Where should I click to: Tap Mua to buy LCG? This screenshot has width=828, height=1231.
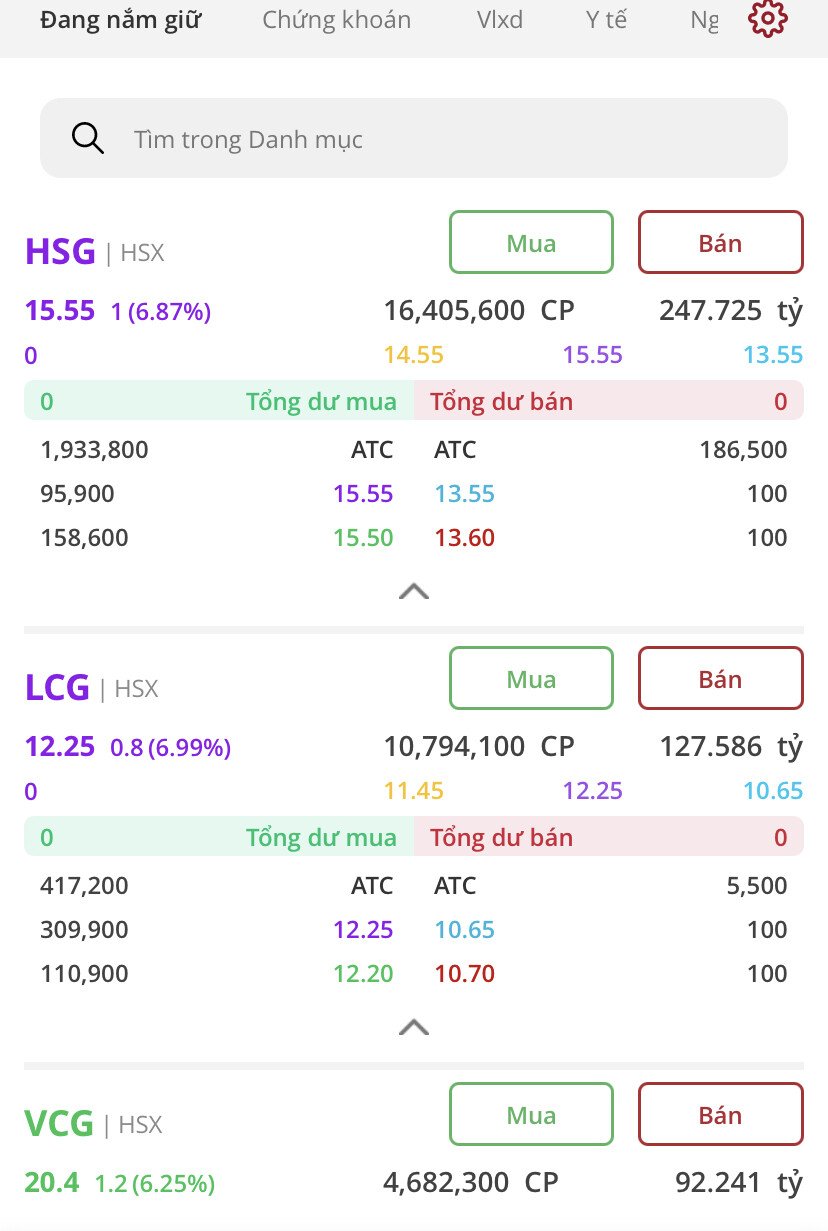click(531, 679)
